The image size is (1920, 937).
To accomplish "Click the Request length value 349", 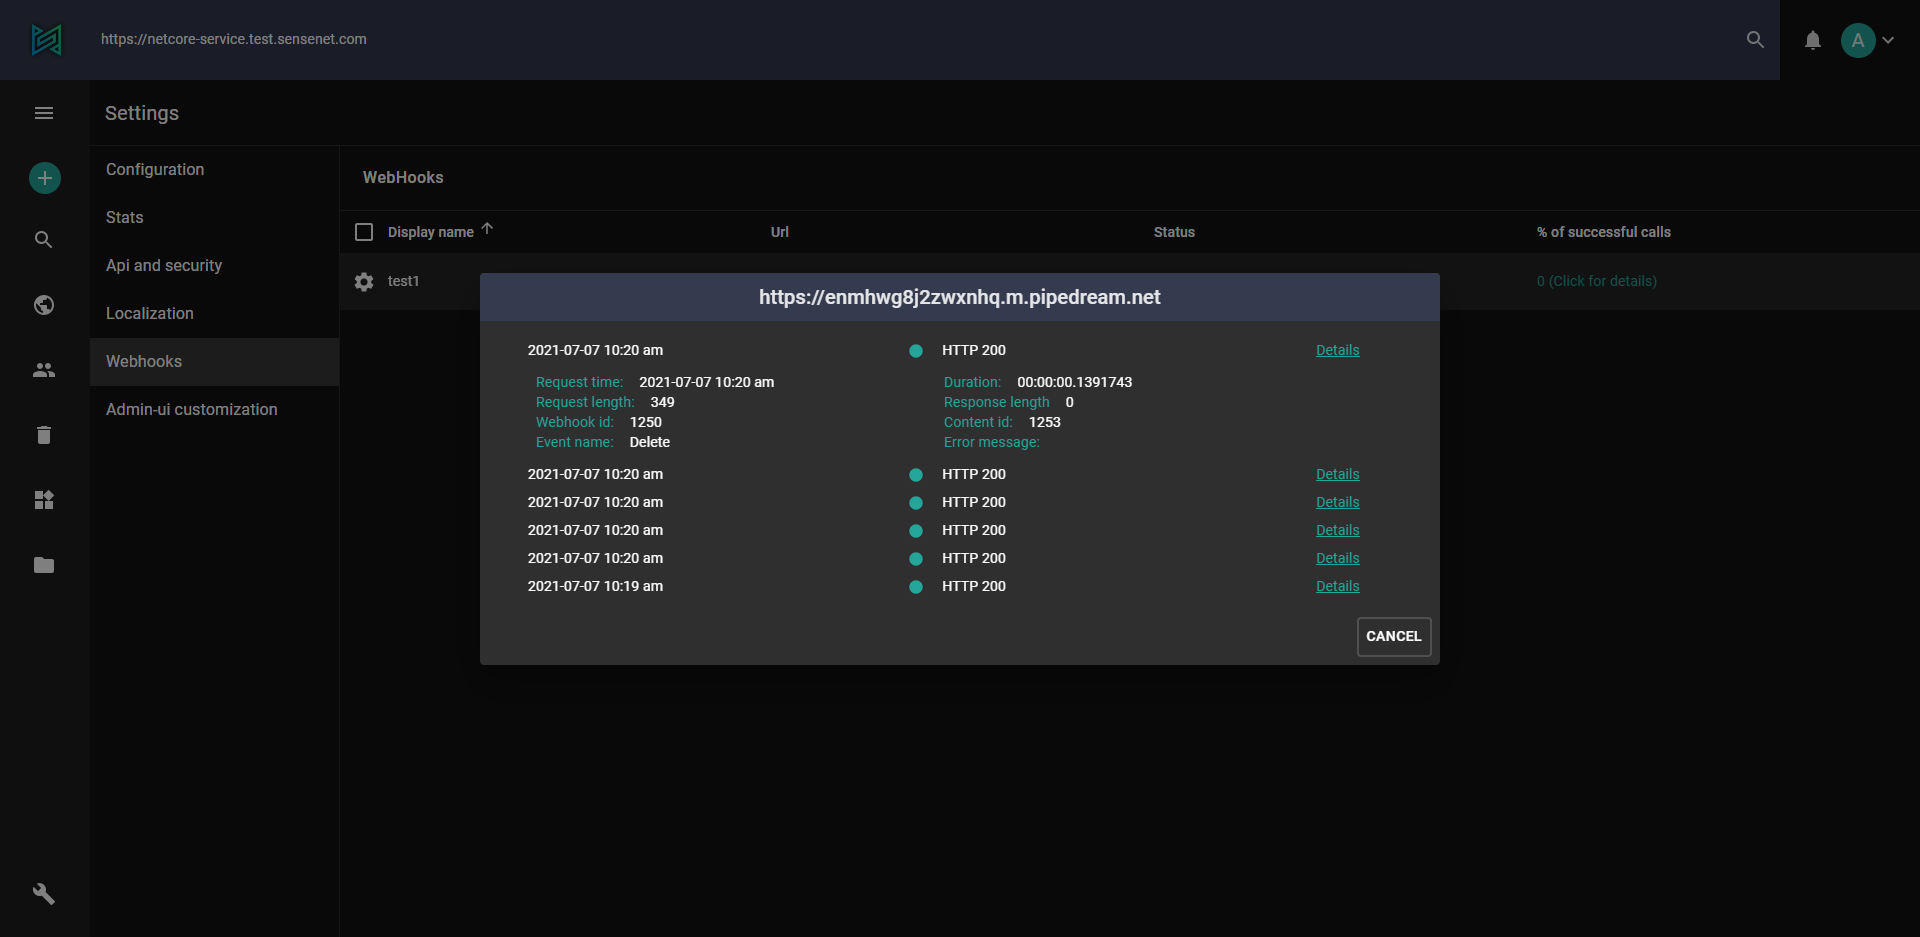I will pyautogui.click(x=663, y=402).
